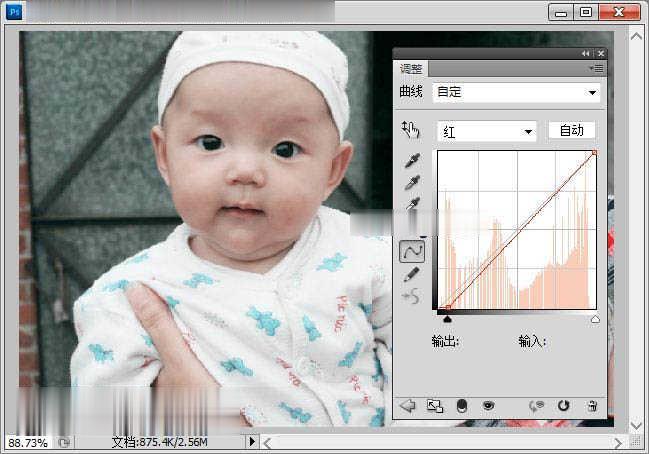
Task: Click horizontal scrollbar right arrow
Action: pos(618,443)
